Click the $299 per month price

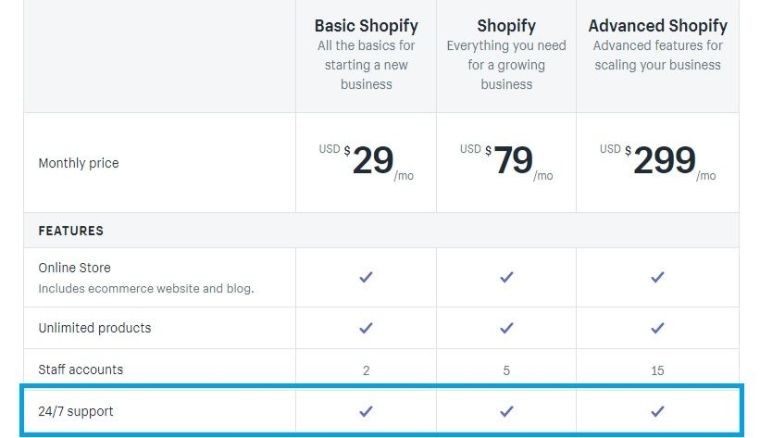(x=664, y=160)
